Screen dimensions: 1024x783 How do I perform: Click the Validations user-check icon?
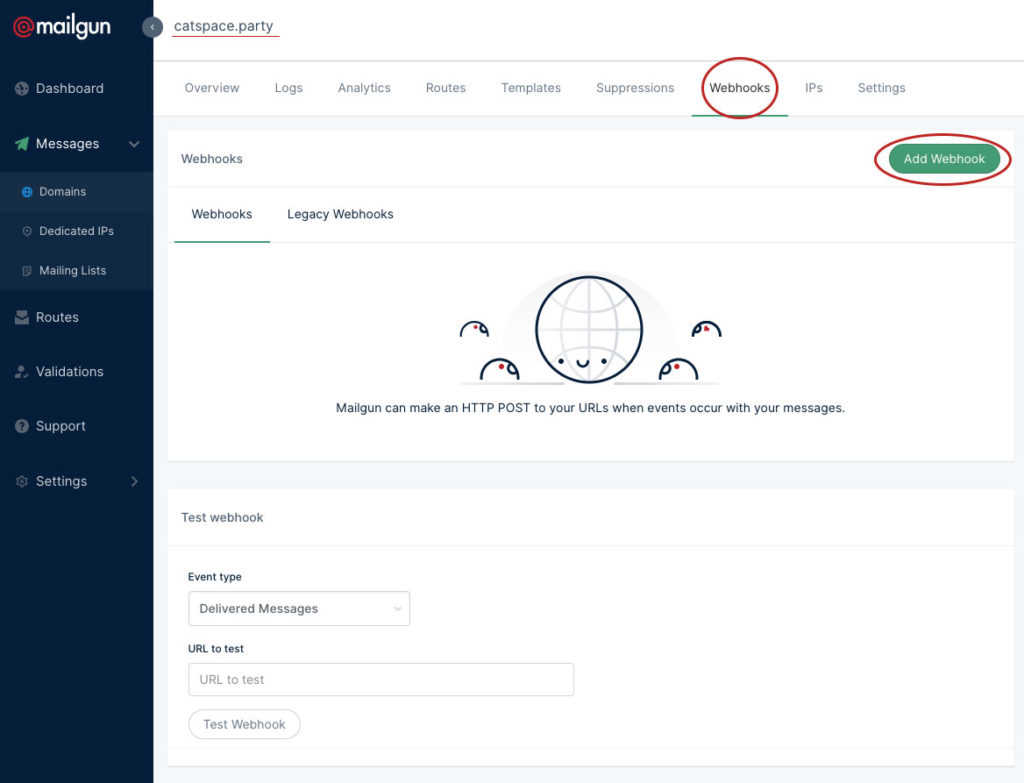pyautogui.click(x=22, y=372)
